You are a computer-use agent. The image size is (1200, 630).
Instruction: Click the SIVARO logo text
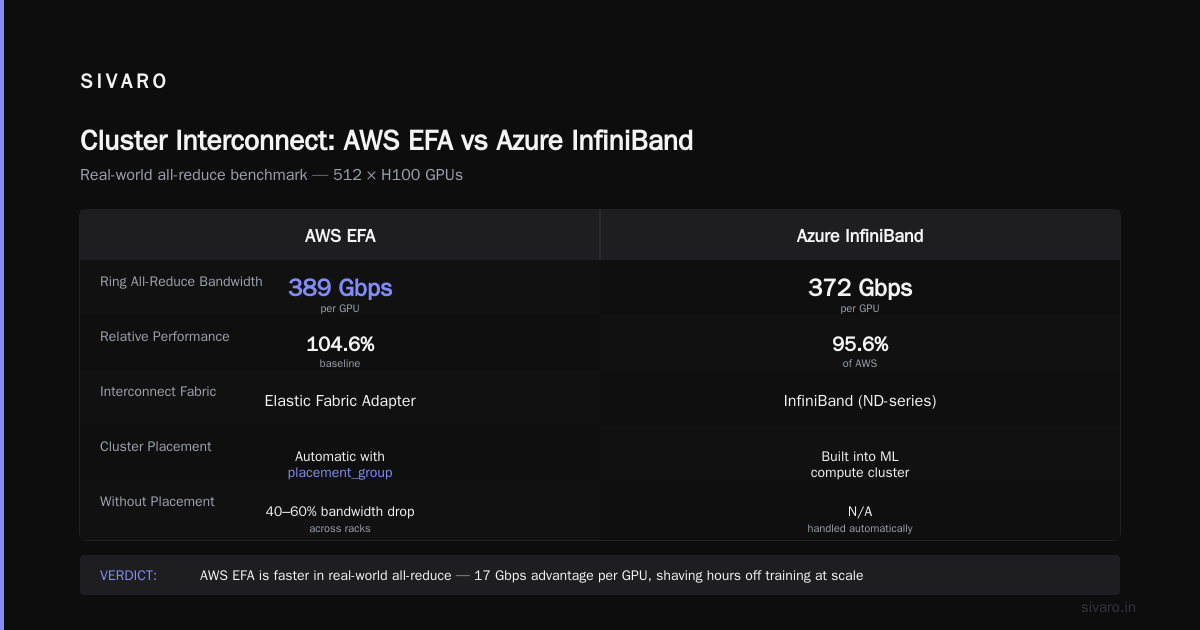124,82
